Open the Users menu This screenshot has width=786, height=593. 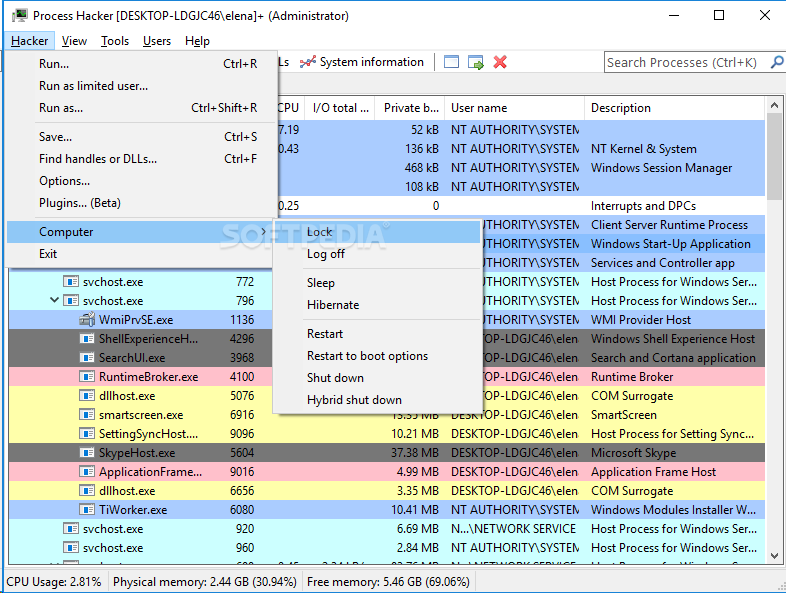tap(157, 41)
